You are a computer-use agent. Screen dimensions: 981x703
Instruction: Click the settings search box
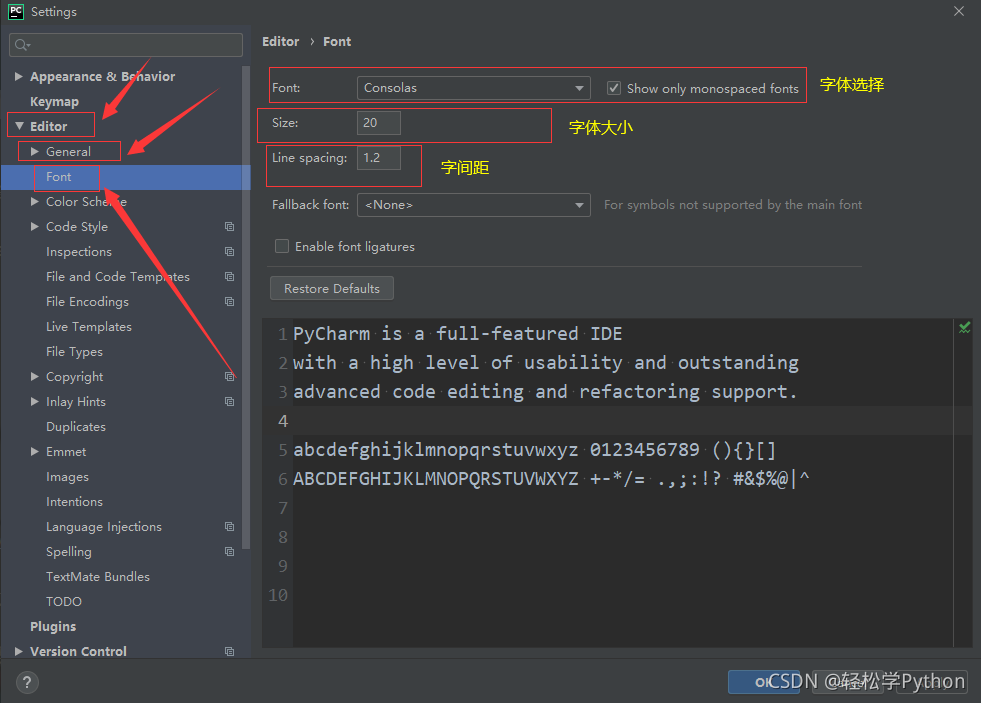126,44
